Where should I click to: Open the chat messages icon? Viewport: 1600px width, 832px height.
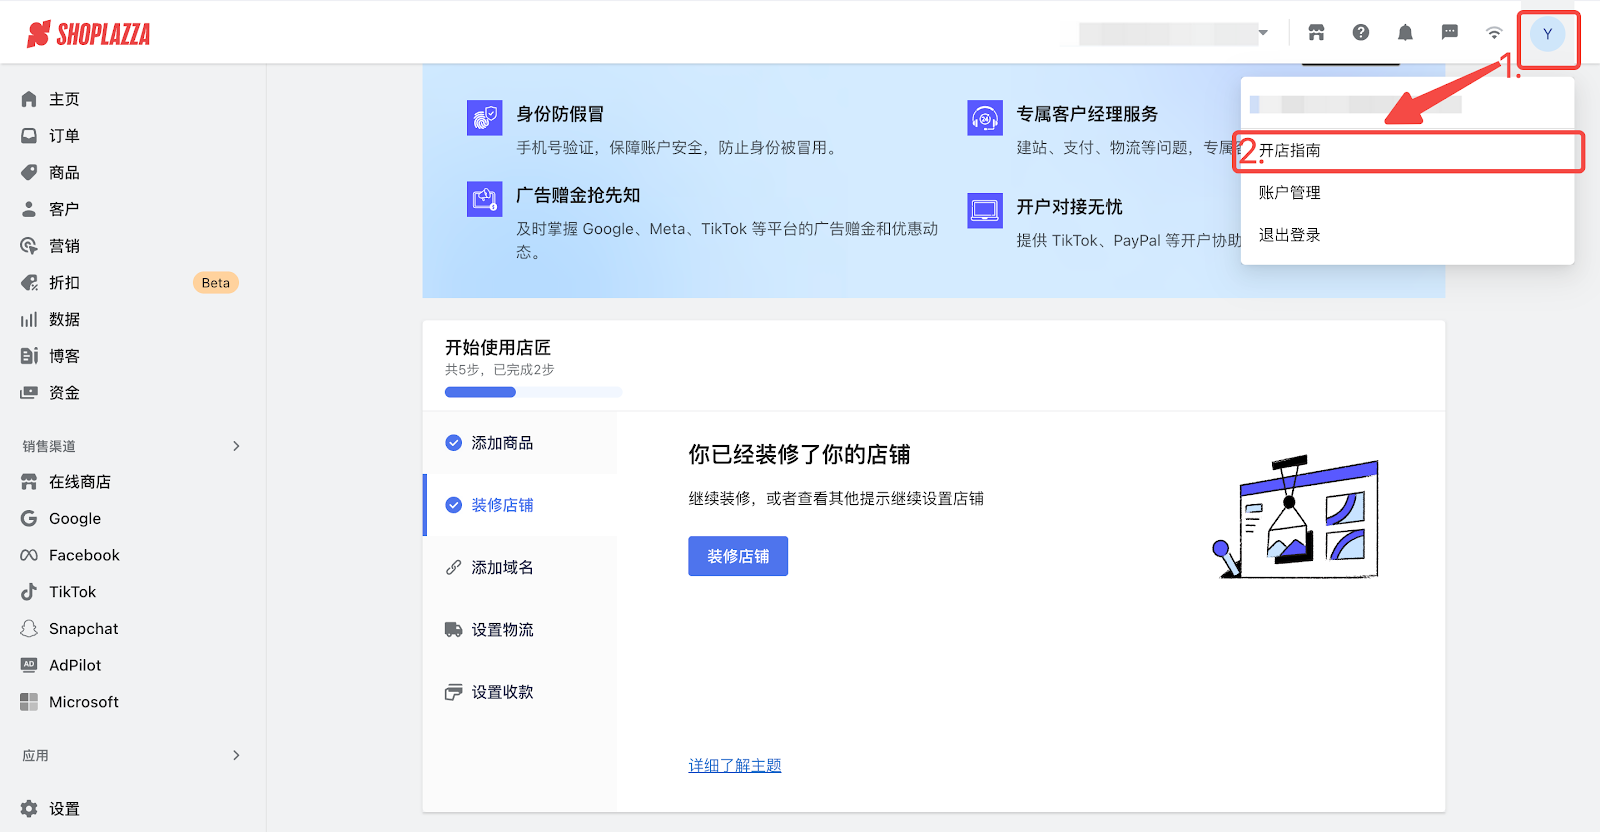1449,33
